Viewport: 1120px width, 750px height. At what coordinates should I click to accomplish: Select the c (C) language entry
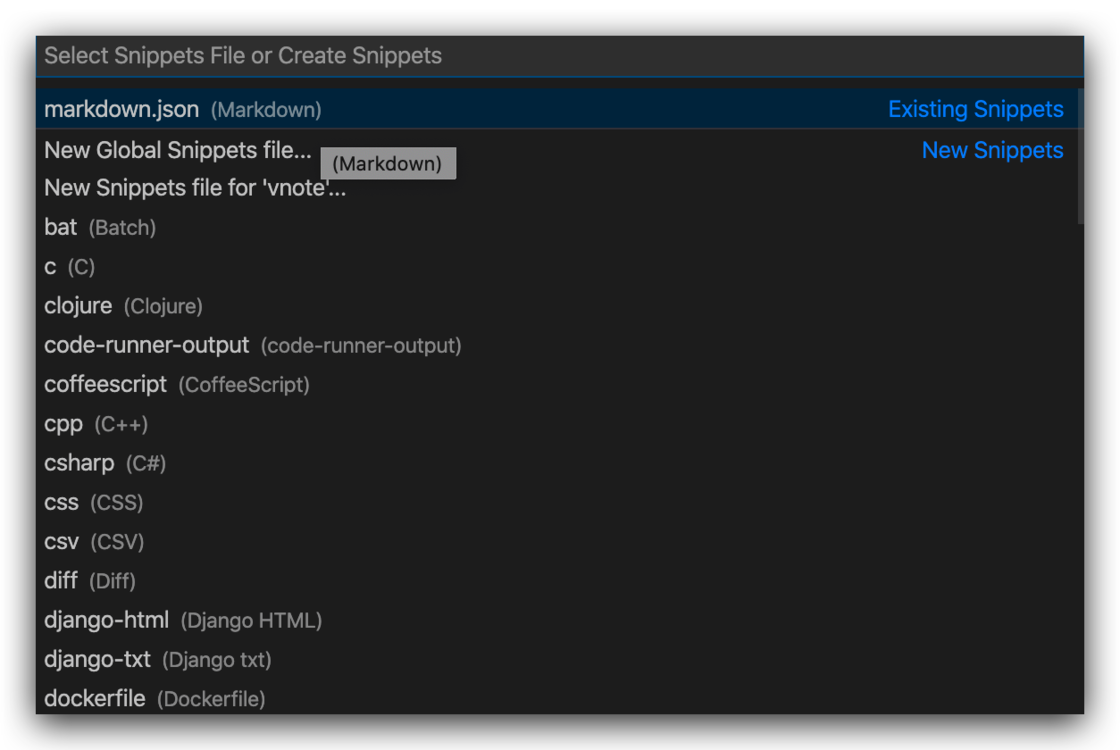click(x=70, y=267)
